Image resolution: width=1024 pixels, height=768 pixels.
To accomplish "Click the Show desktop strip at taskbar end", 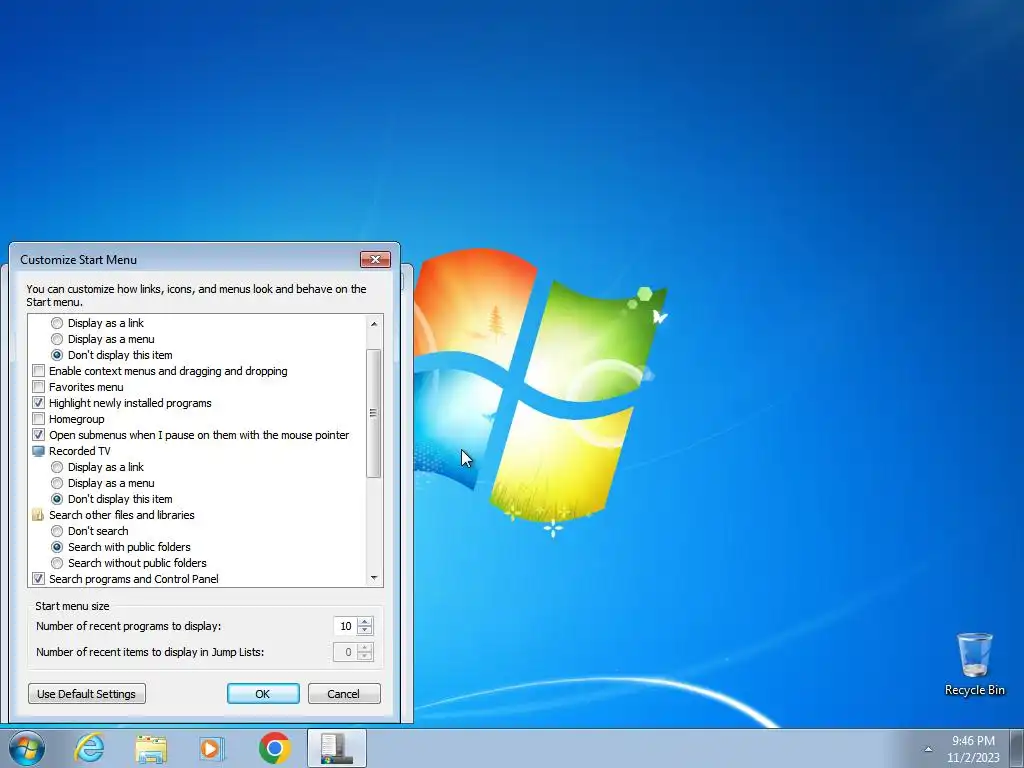I will [x=1017, y=748].
